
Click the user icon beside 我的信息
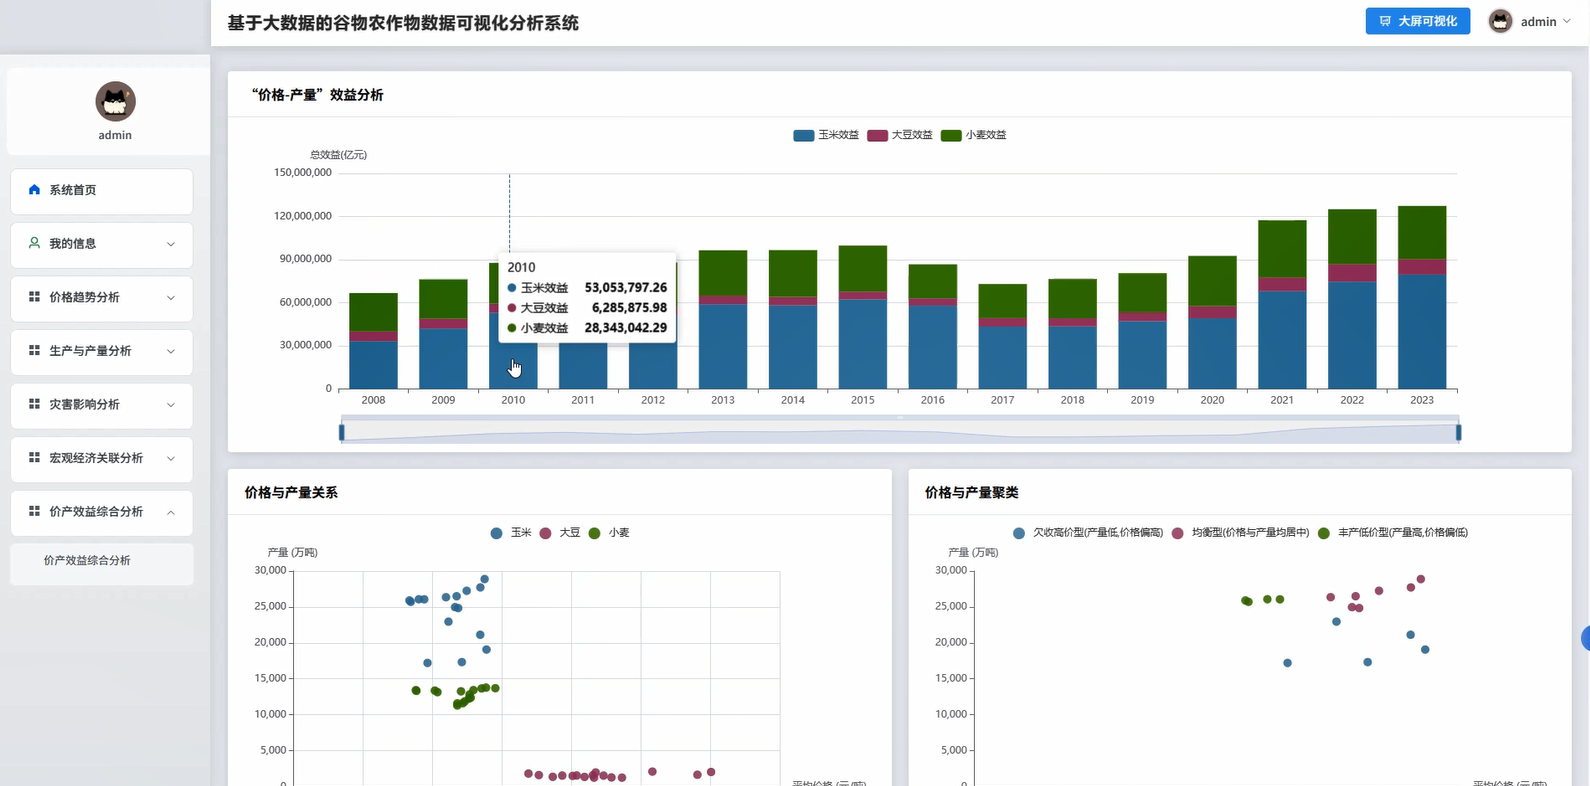coord(34,243)
